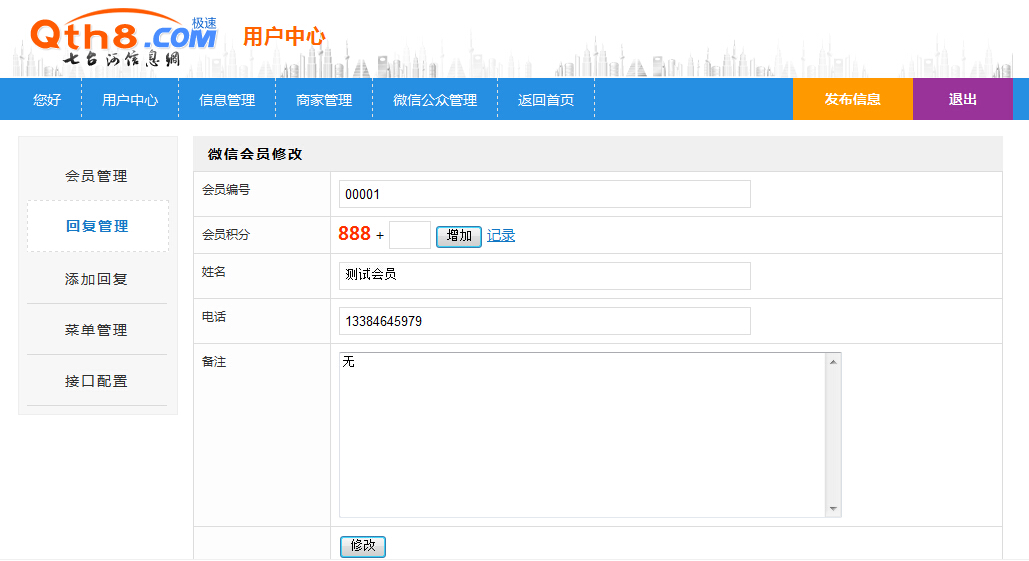Click the Qth8.com site logo
The width and height of the screenshot is (1029, 561).
(122, 40)
